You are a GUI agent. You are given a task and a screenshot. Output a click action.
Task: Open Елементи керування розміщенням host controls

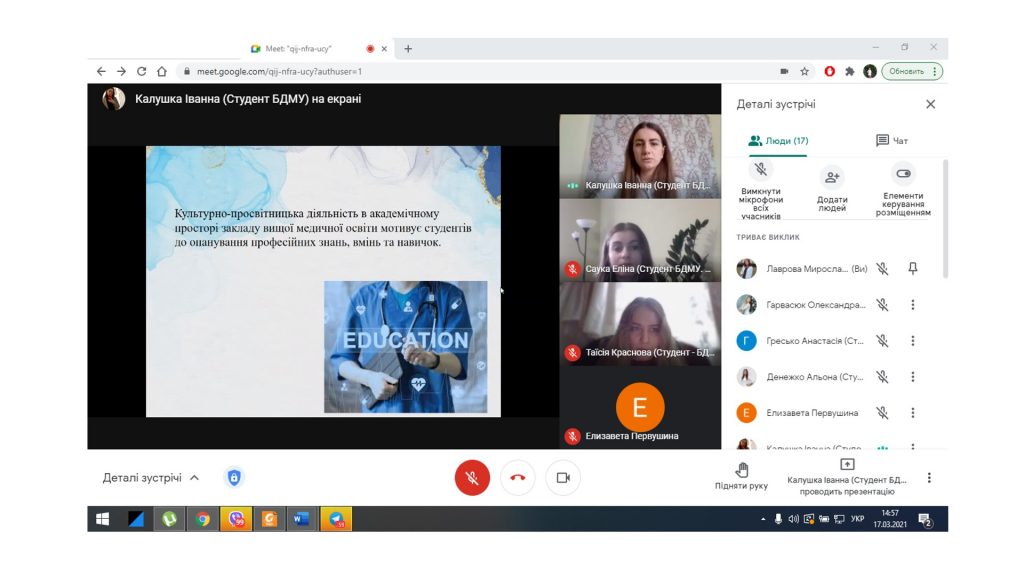[x=903, y=191]
